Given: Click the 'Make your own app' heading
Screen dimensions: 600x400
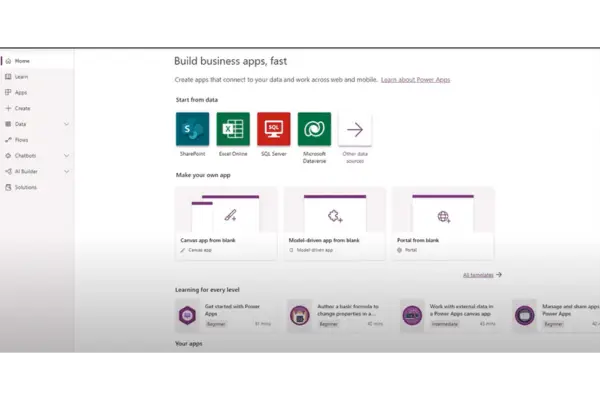Looking at the screenshot, I should [x=203, y=175].
